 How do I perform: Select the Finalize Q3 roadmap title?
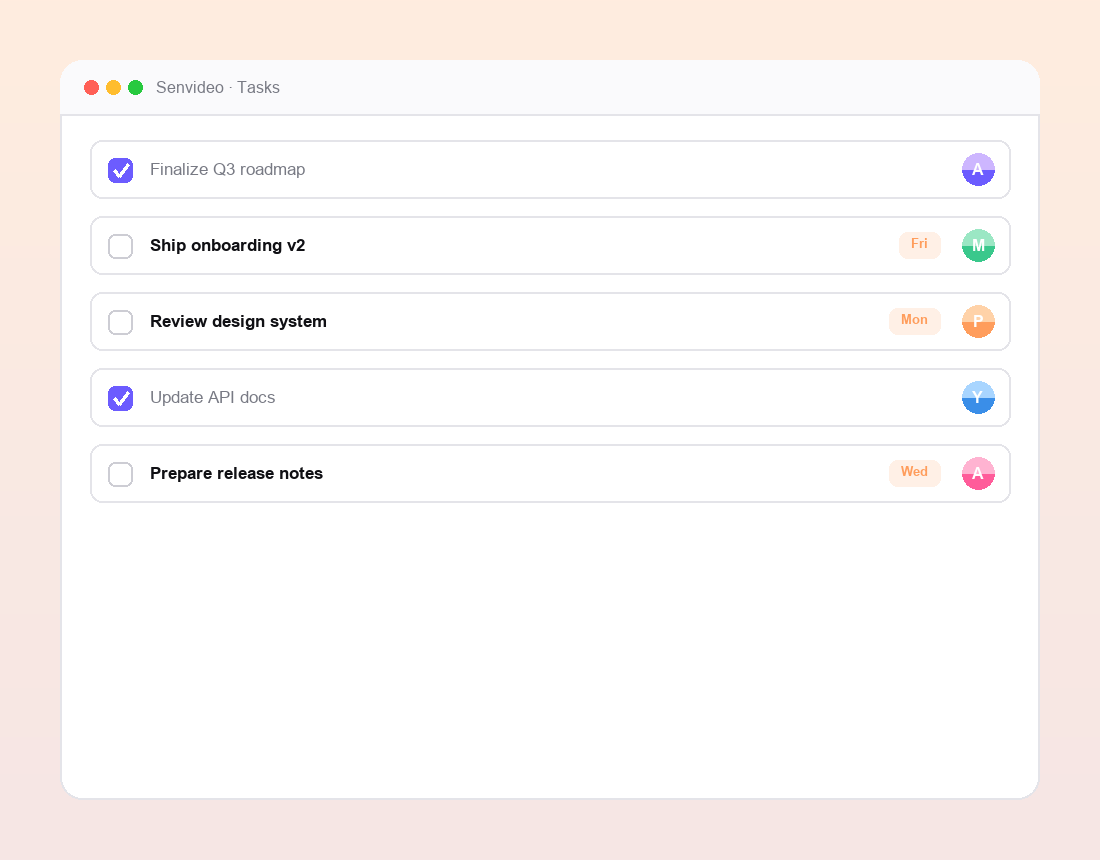pos(227,170)
